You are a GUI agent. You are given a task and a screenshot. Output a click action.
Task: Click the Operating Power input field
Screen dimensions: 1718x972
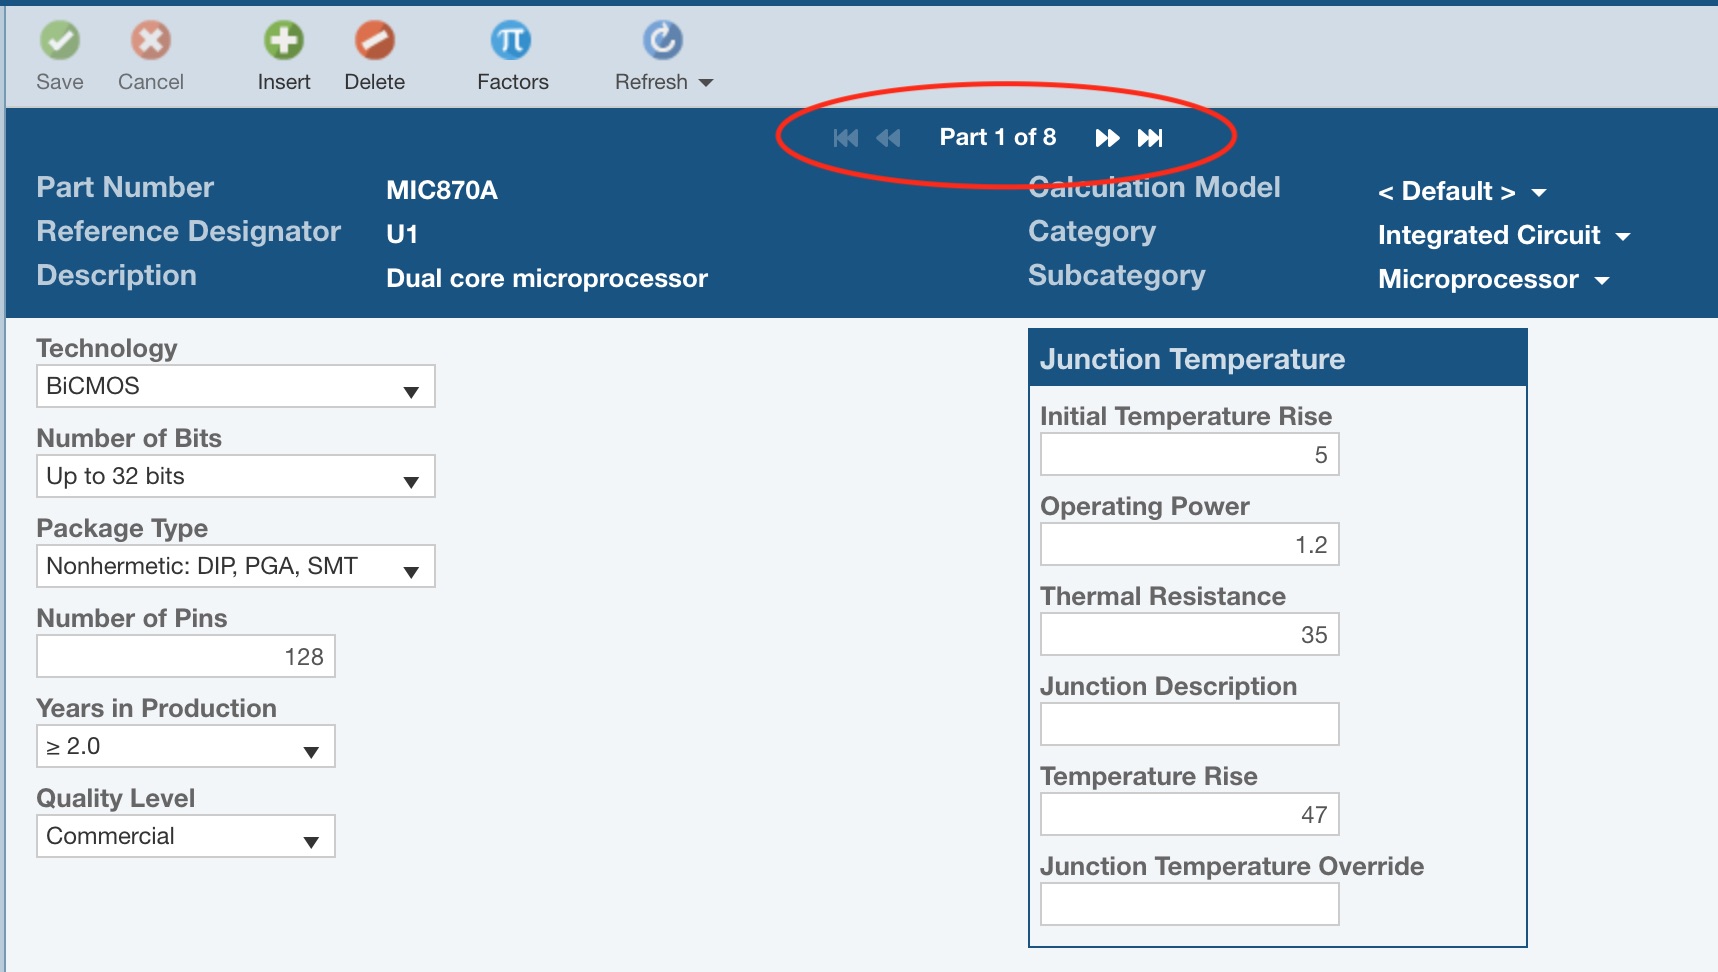[1189, 545]
